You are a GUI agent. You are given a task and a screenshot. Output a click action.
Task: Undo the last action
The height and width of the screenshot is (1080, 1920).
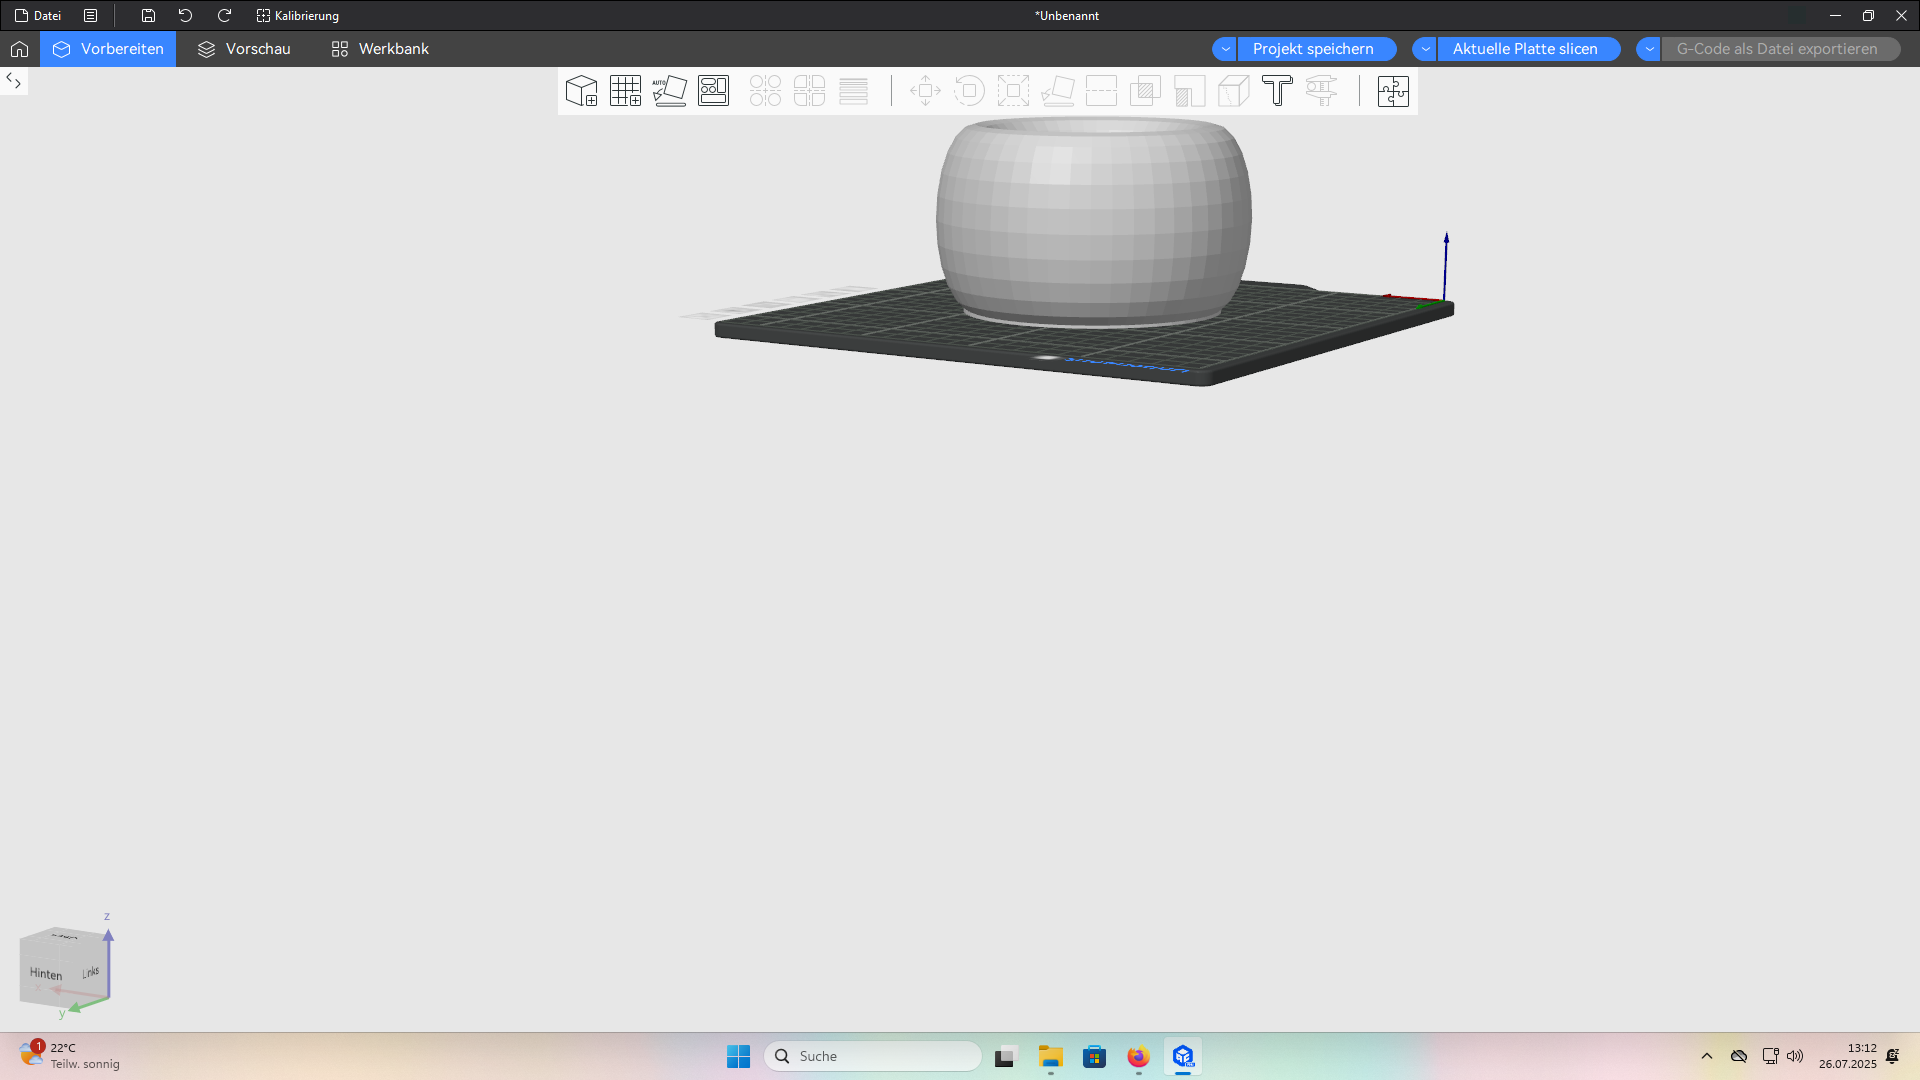coord(185,16)
